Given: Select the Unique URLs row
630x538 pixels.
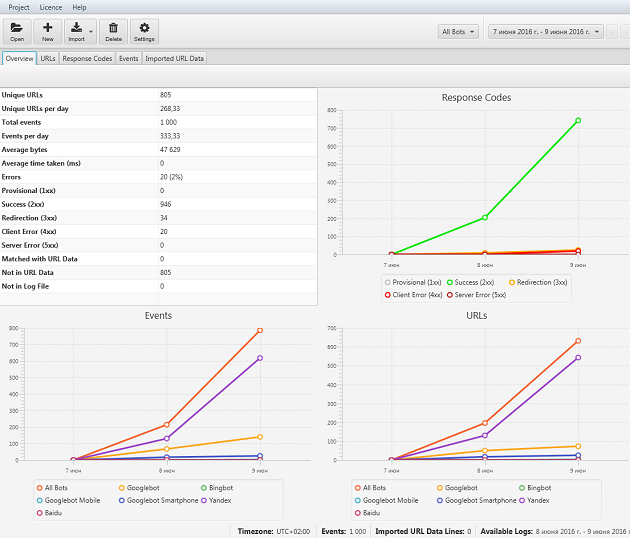Looking at the screenshot, I should (x=159, y=95).
